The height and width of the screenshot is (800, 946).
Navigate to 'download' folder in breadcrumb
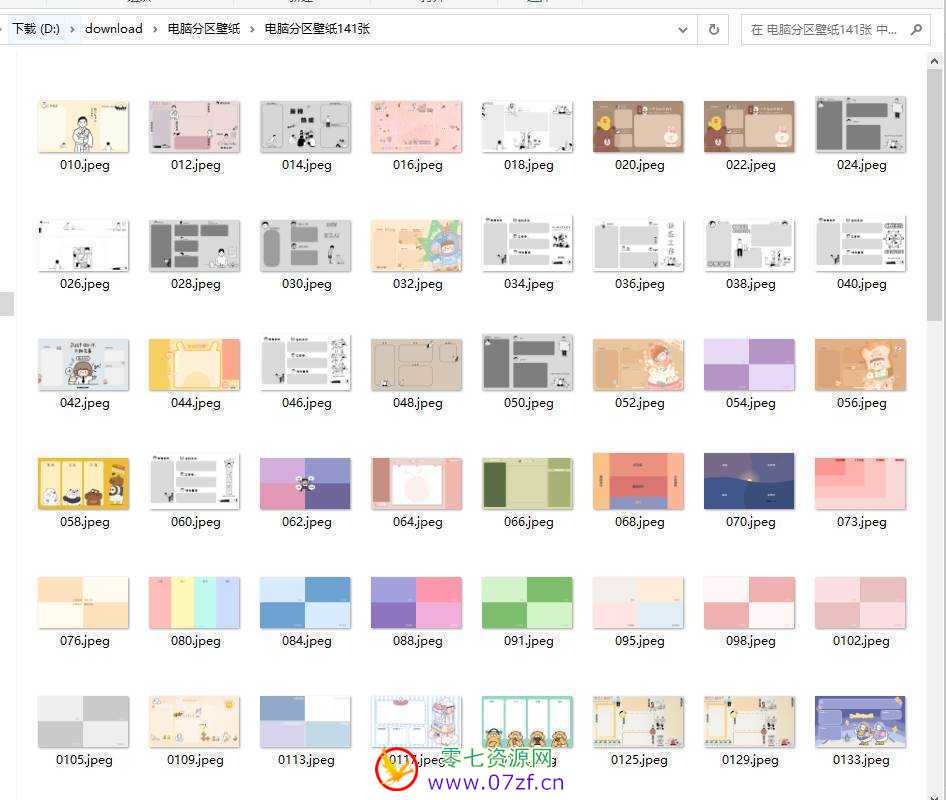point(113,29)
